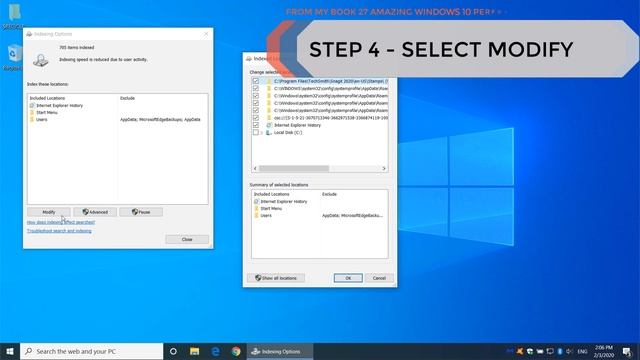Image resolution: width=640 pixels, height=360 pixels.
Task: Click the horizontal scrollbar left arrow
Action: (255, 168)
